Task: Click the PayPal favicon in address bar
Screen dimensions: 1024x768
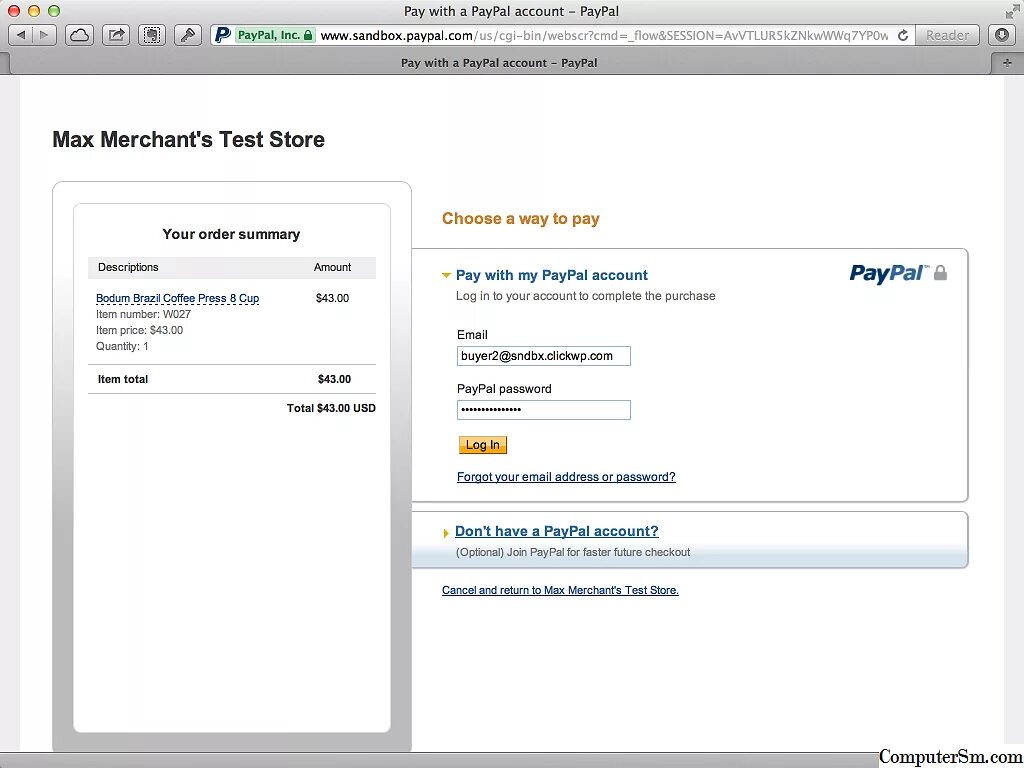Action: (x=223, y=35)
